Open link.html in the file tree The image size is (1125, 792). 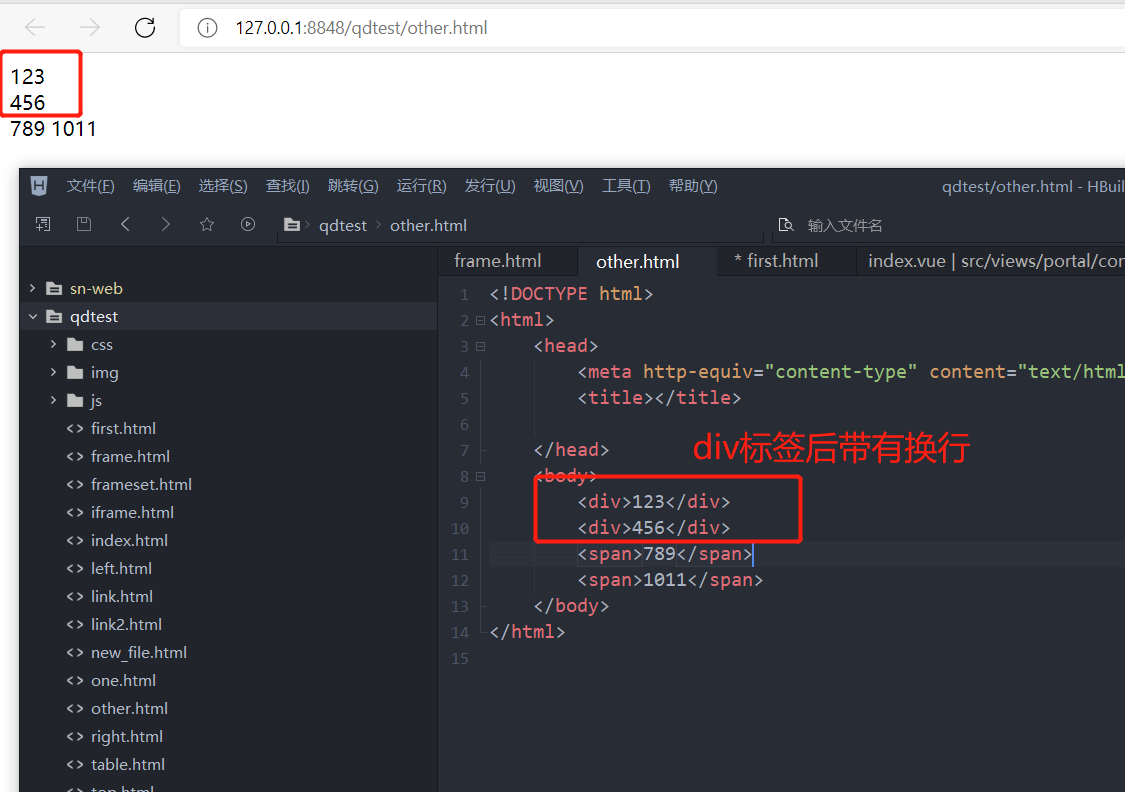[x=121, y=596]
